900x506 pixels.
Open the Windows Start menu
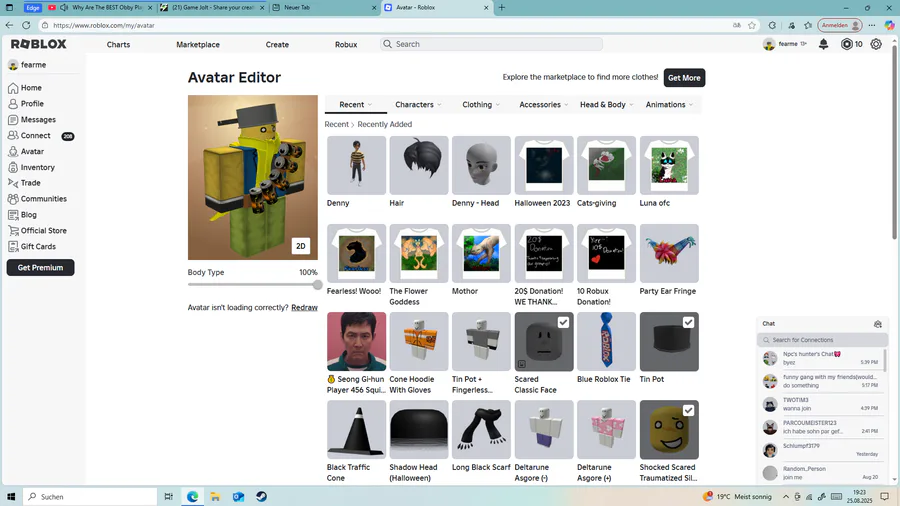pyautogui.click(x=11, y=496)
